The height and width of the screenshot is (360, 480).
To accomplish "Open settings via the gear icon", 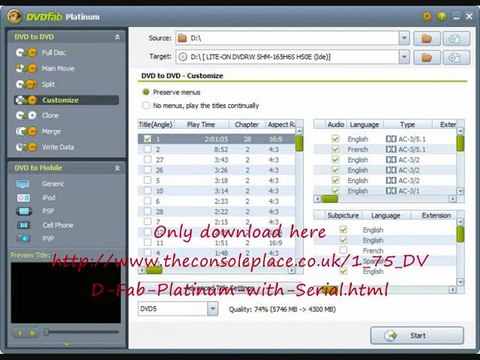I will pos(427,16).
